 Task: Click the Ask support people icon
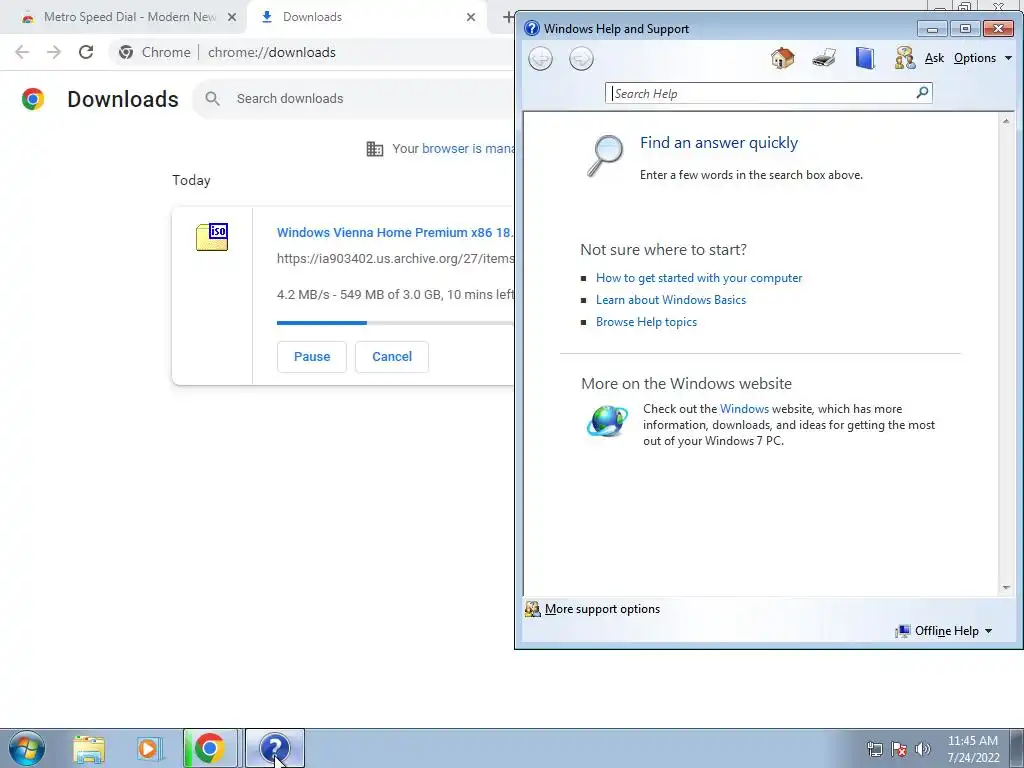tap(904, 58)
